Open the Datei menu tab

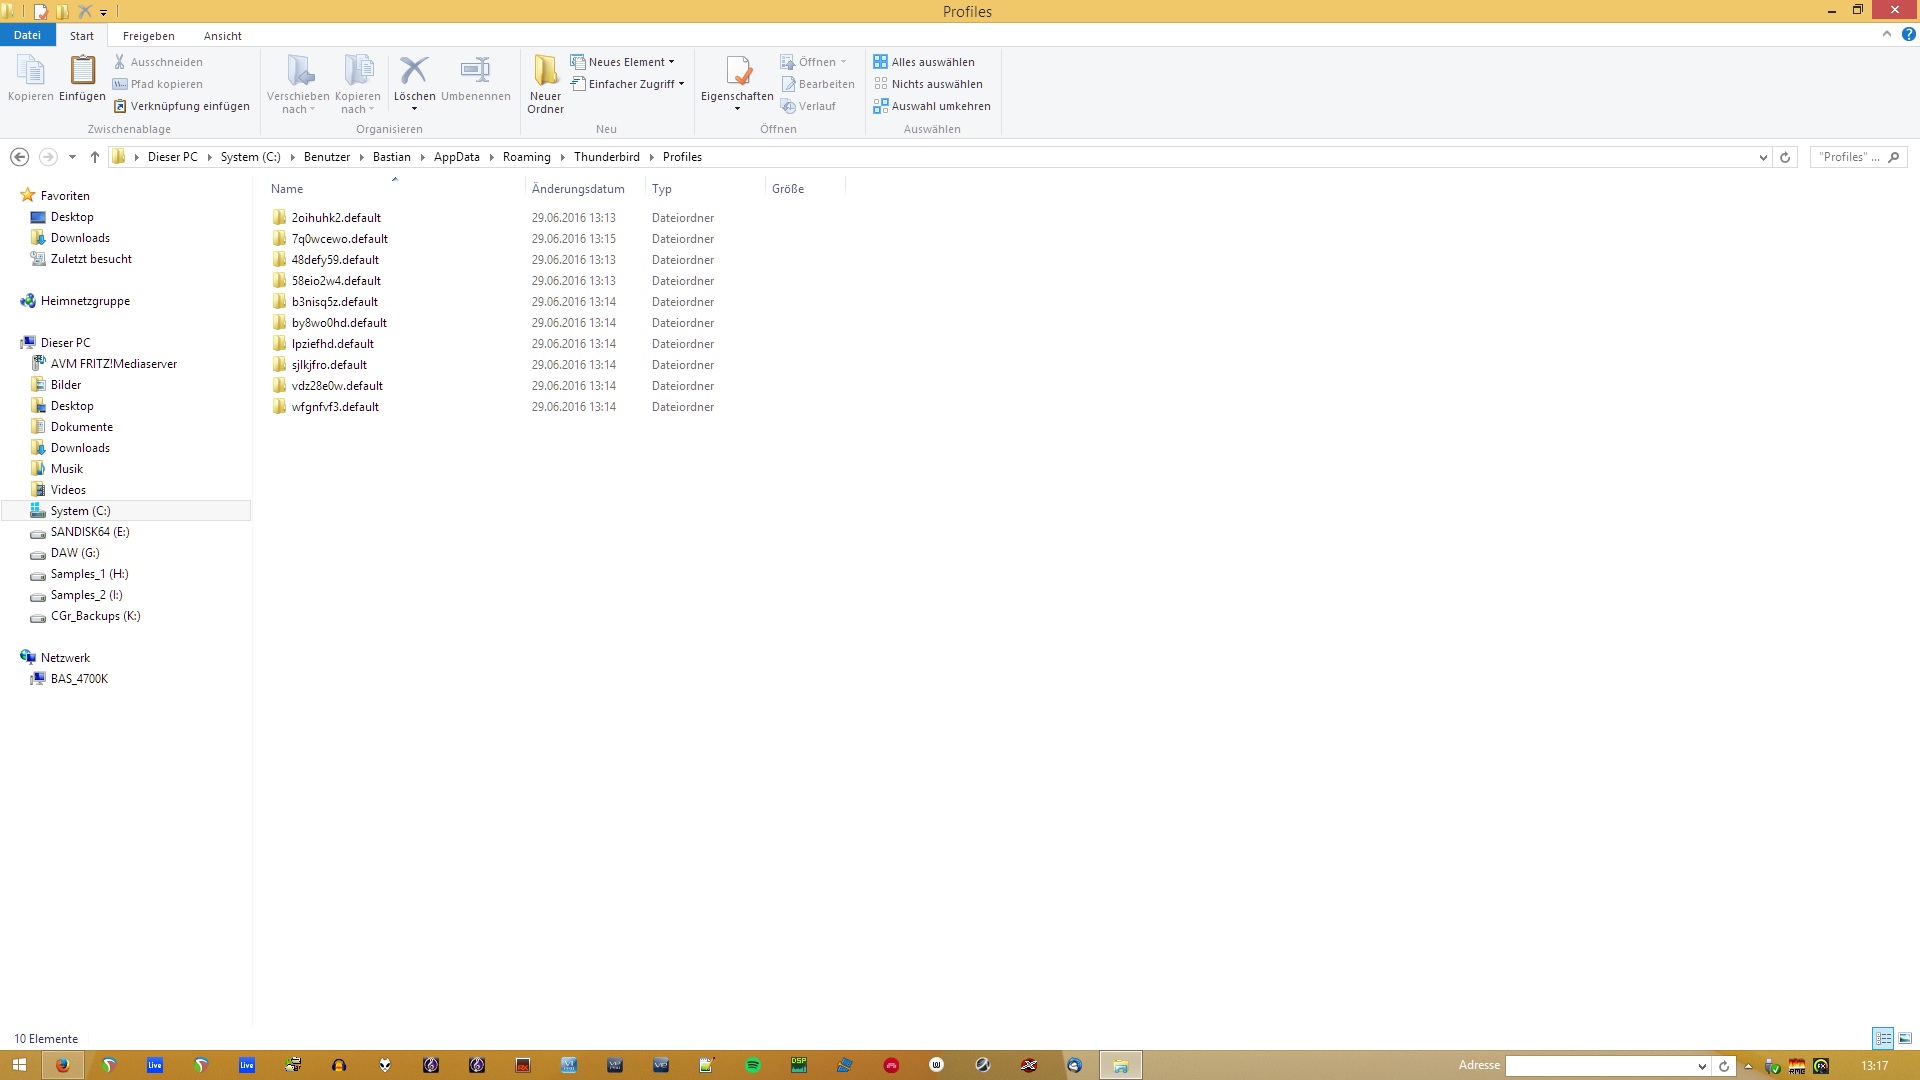(27, 35)
